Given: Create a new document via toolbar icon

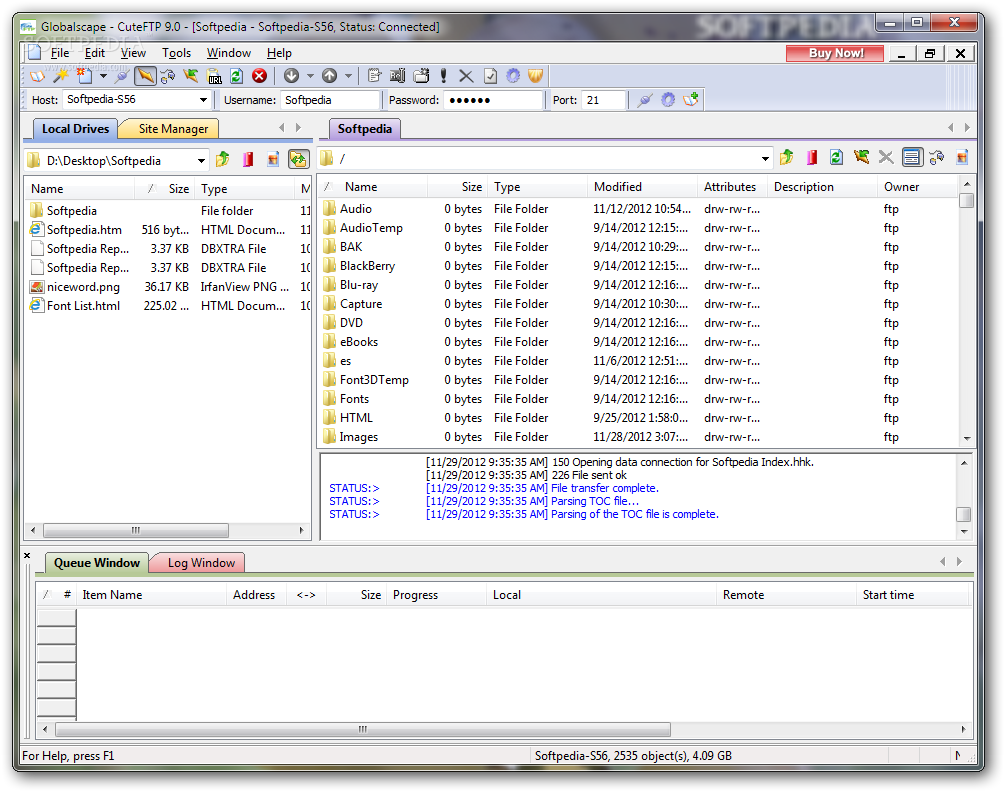Looking at the screenshot, I should click(84, 76).
